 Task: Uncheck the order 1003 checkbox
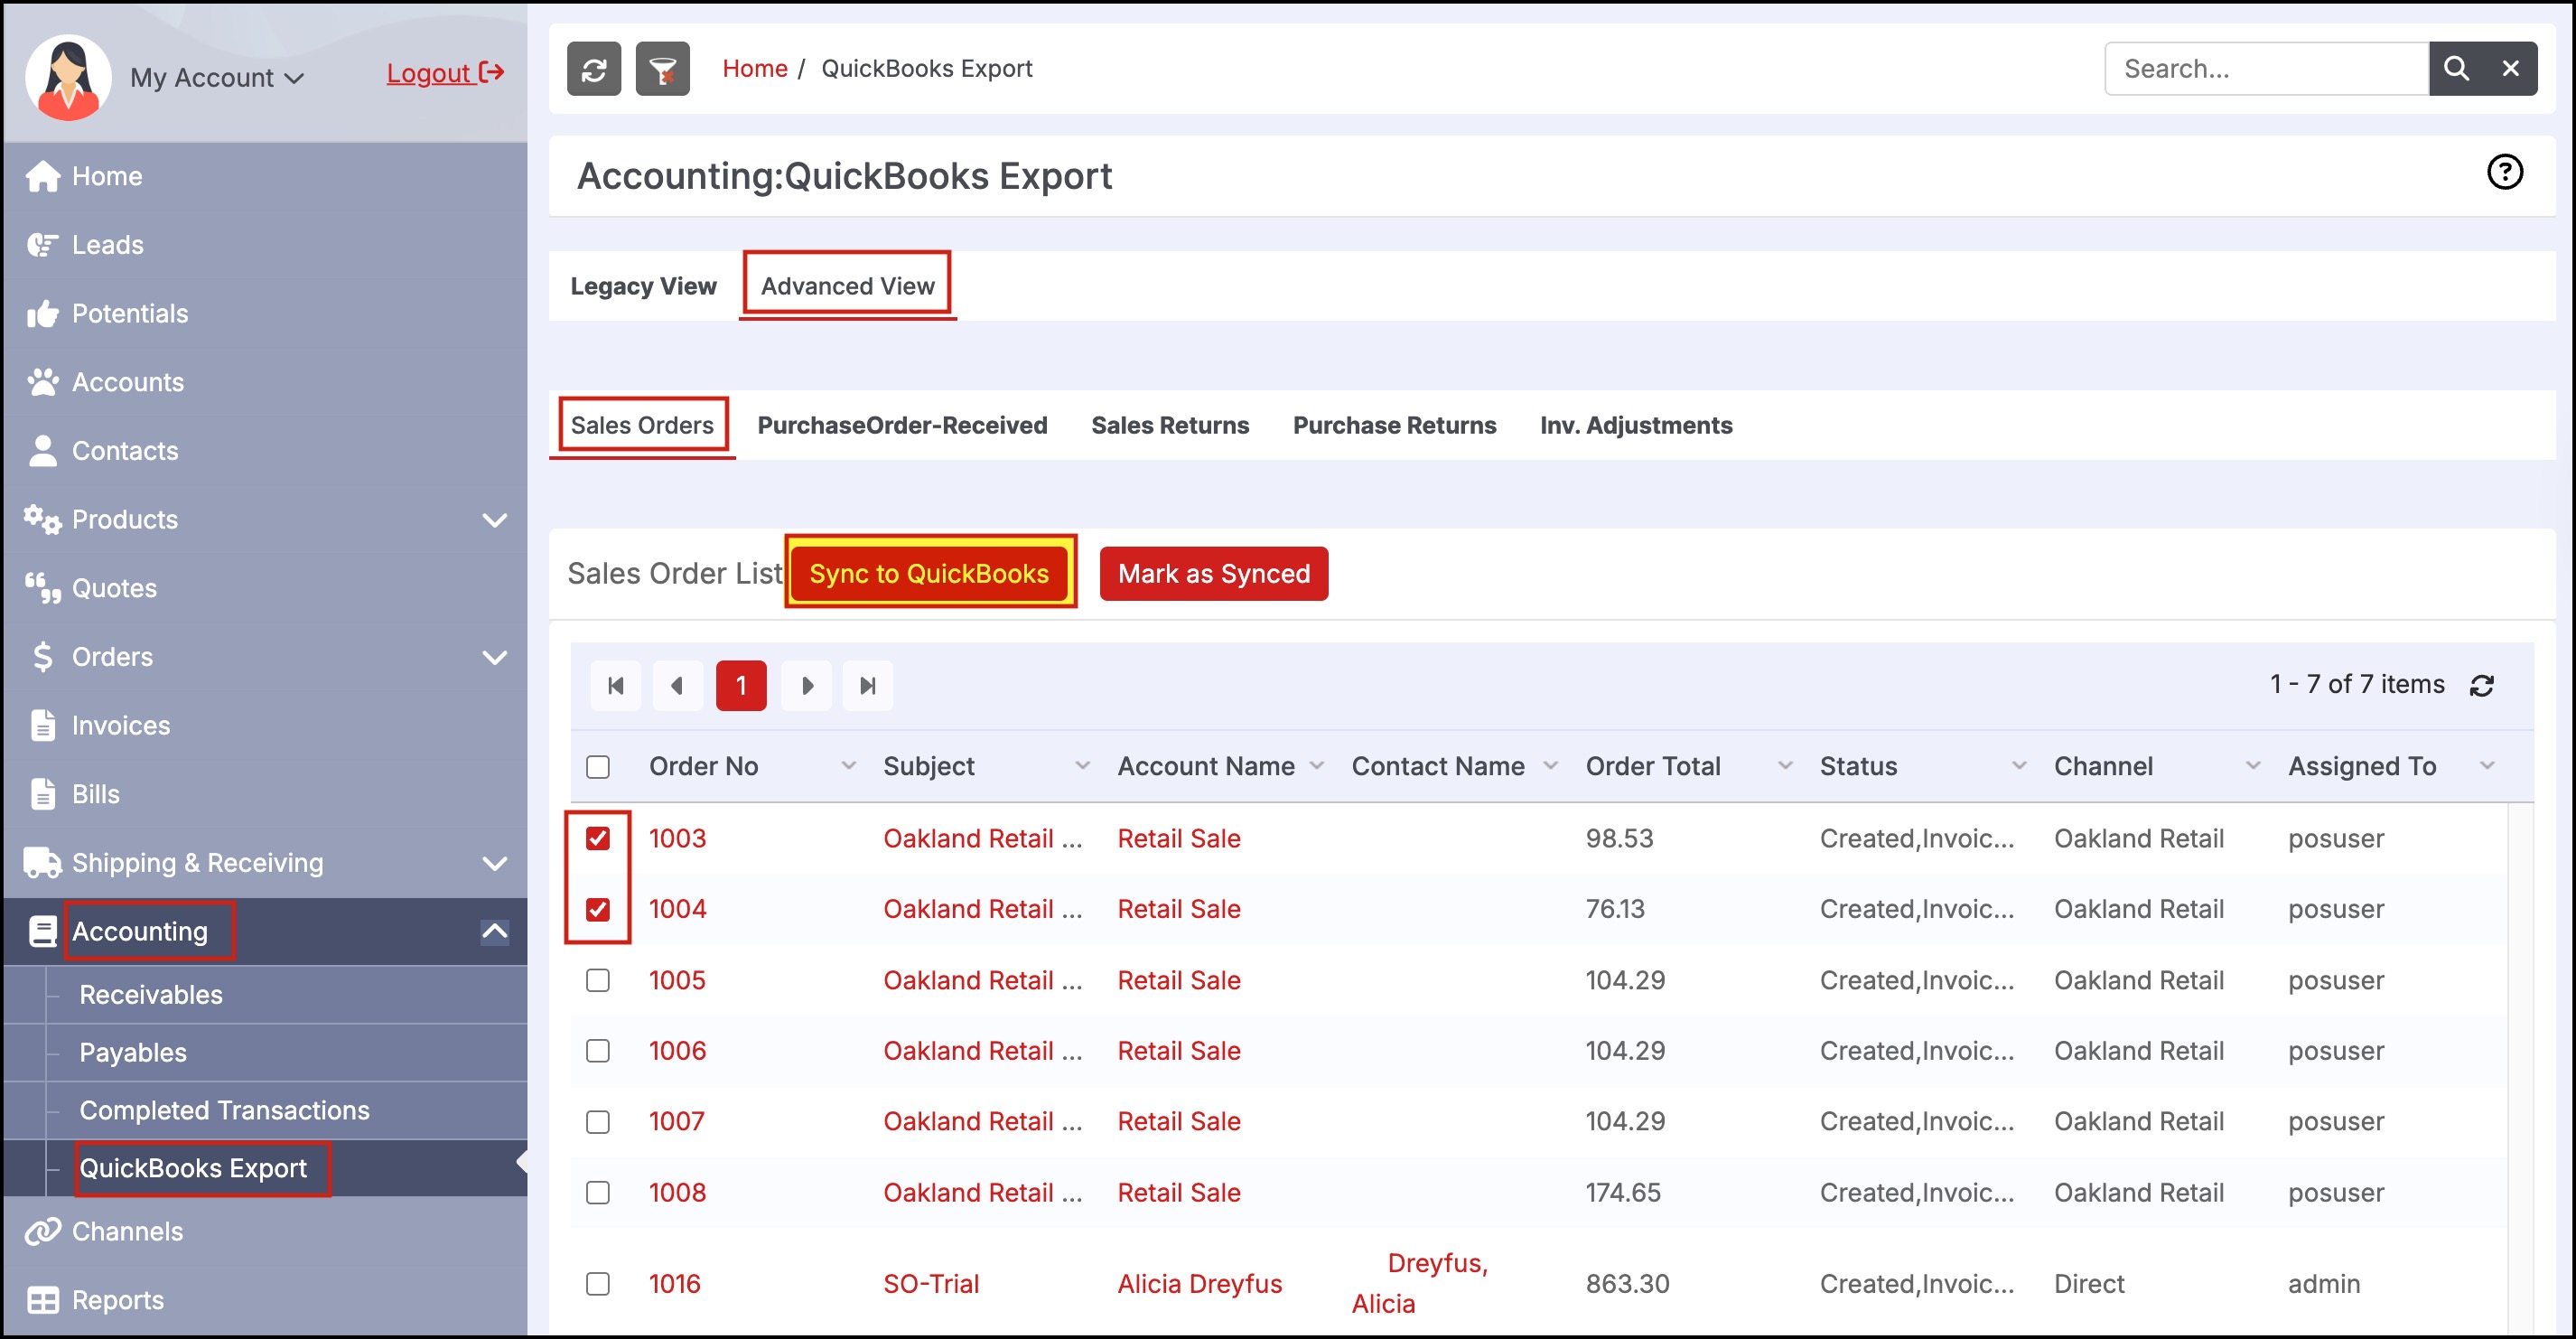[597, 838]
